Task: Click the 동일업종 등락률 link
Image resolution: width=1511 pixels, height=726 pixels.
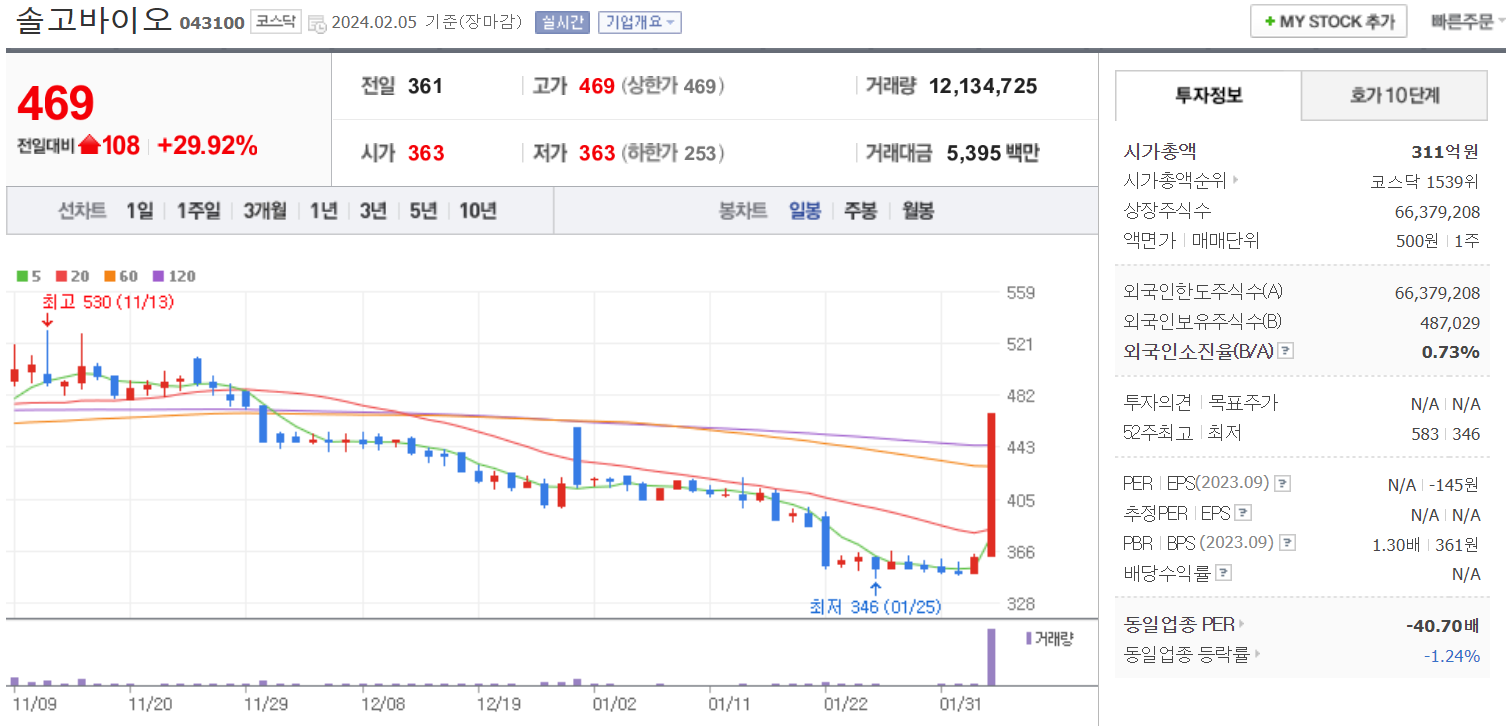Action: click(x=1187, y=655)
